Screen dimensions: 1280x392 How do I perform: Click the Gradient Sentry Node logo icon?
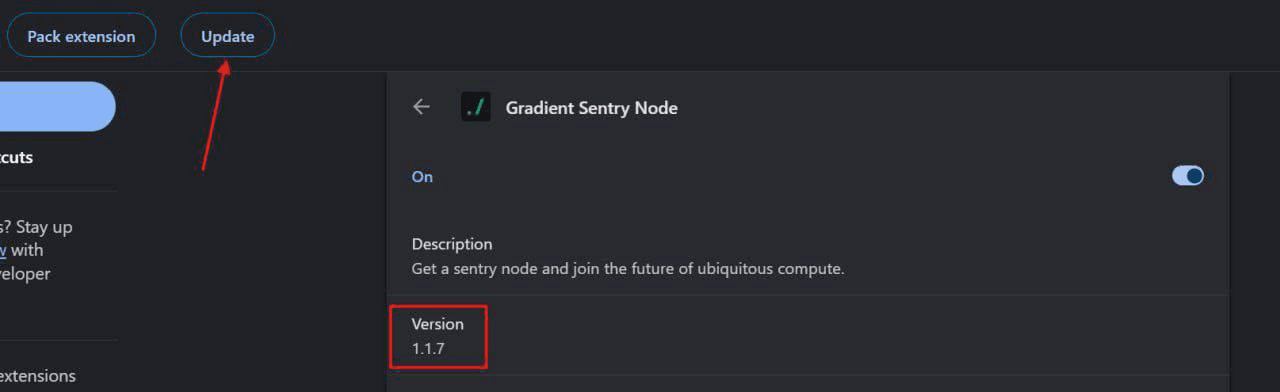tap(476, 107)
